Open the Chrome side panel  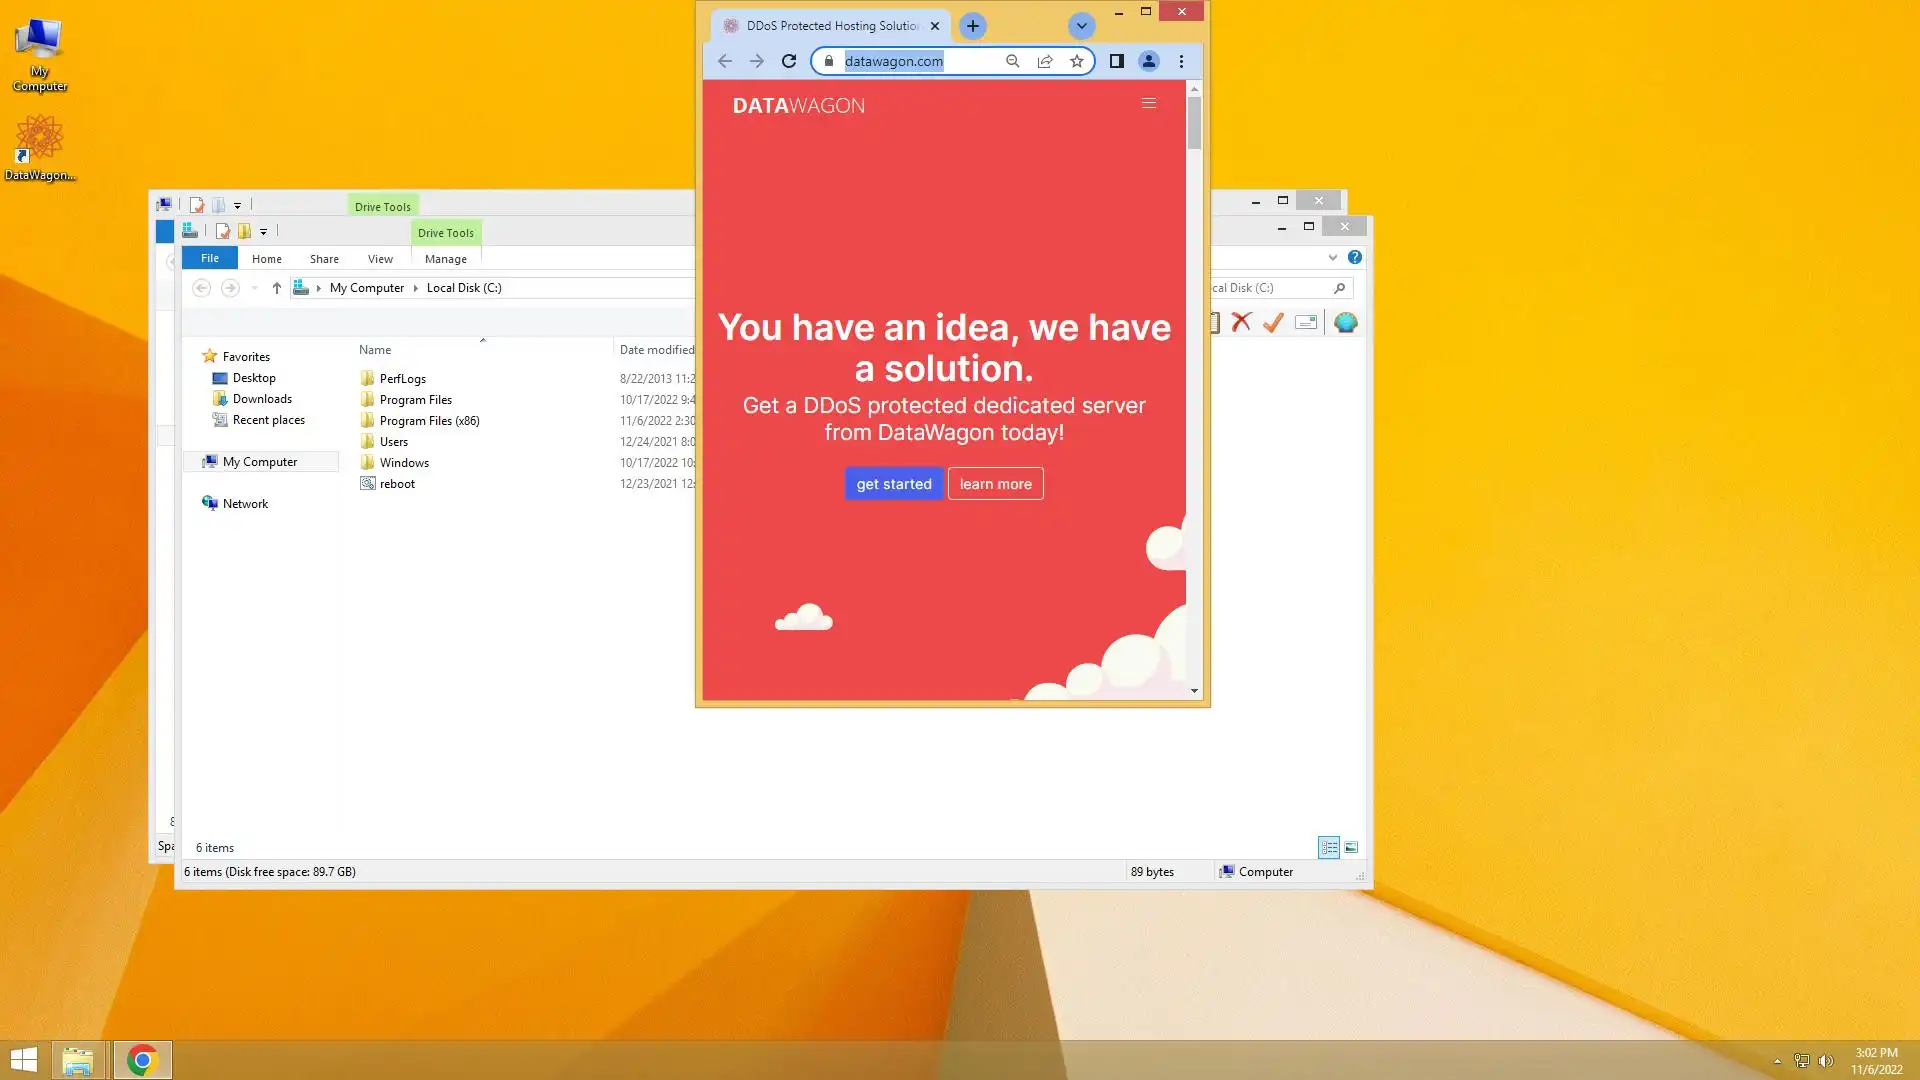pos(1117,61)
